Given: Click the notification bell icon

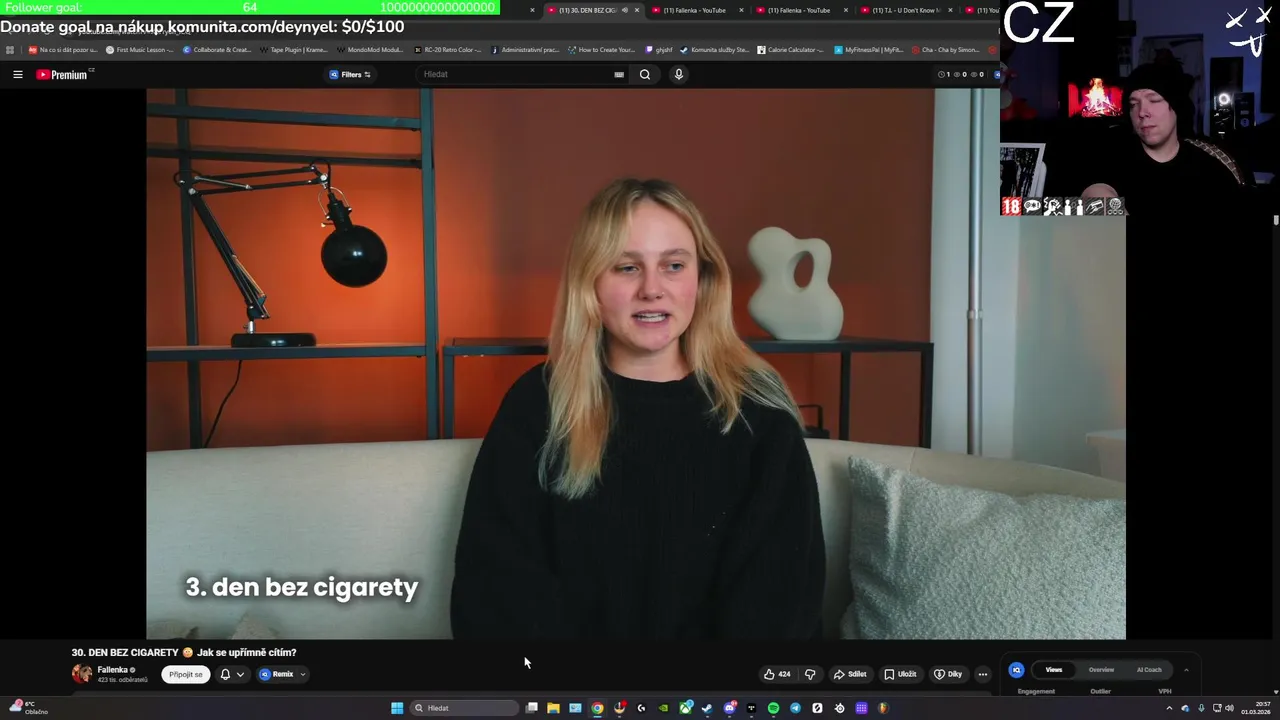Looking at the screenshot, I should tap(225, 674).
